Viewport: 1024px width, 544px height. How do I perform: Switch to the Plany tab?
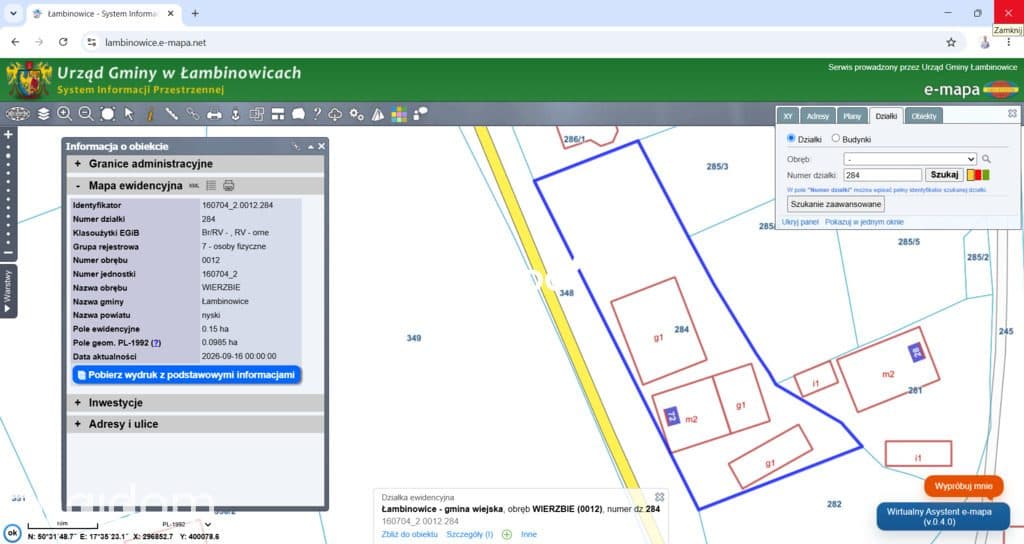pos(852,116)
